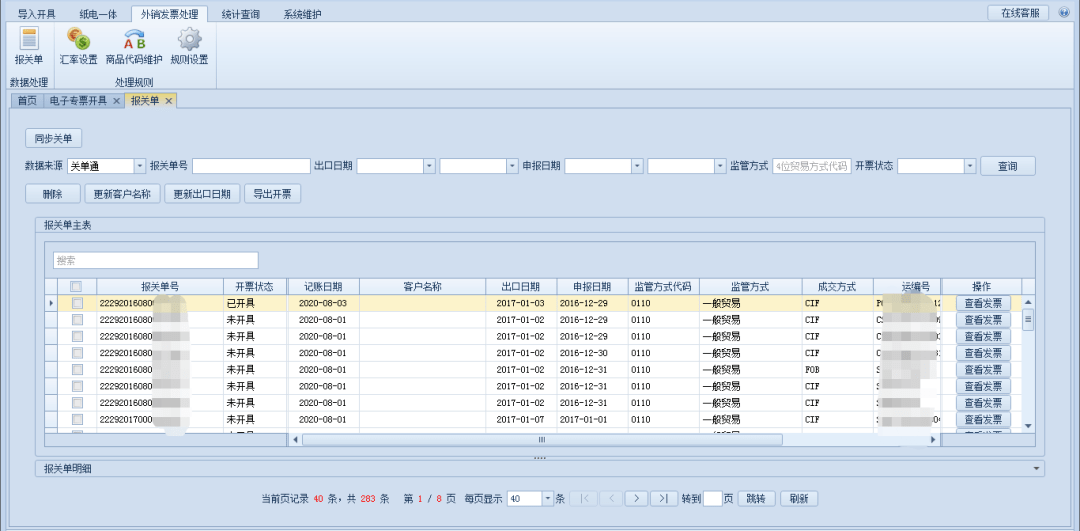Click the 已开具 status cell
Screen dimensions: 1080x531
point(254,303)
